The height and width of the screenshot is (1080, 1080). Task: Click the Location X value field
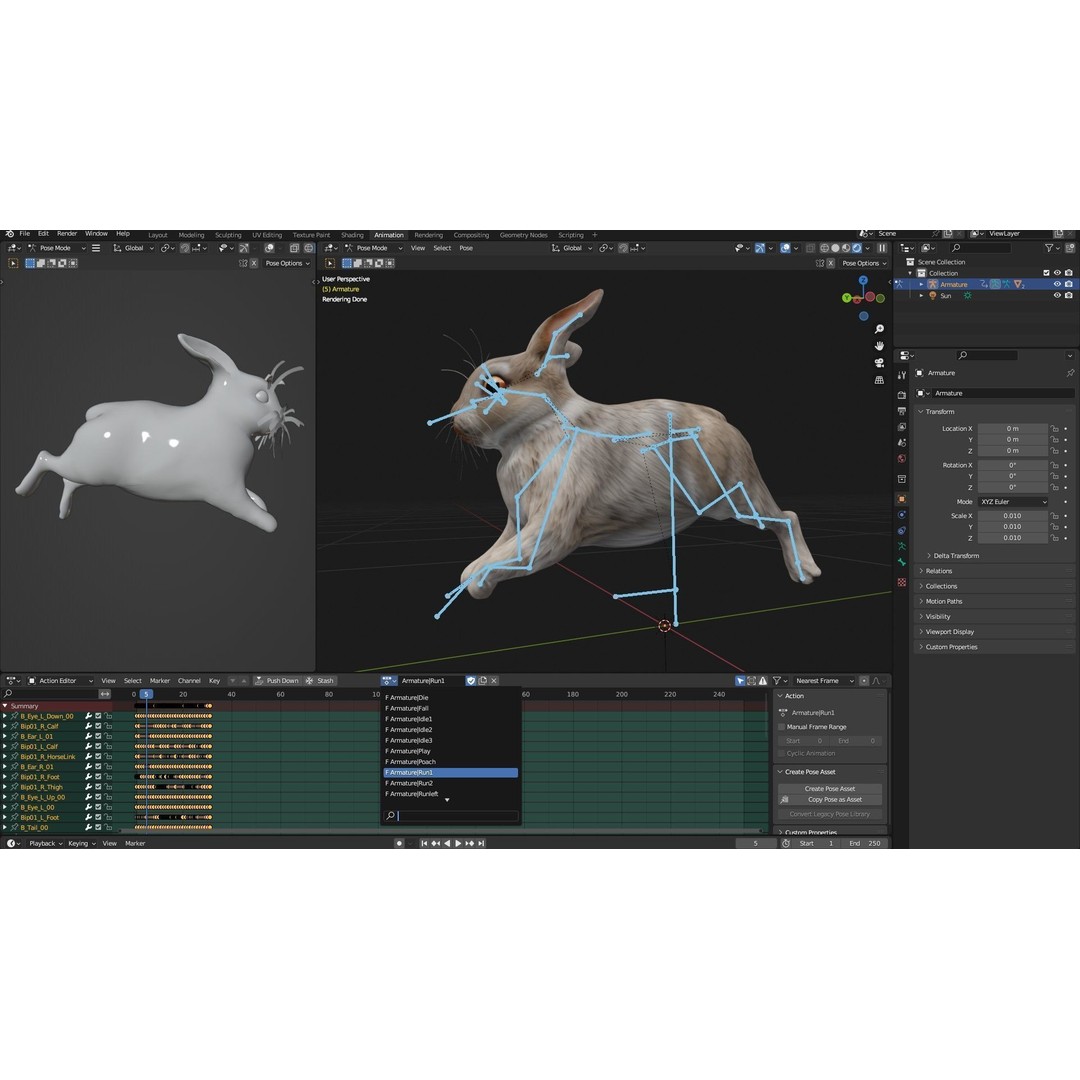tap(1012, 428)
